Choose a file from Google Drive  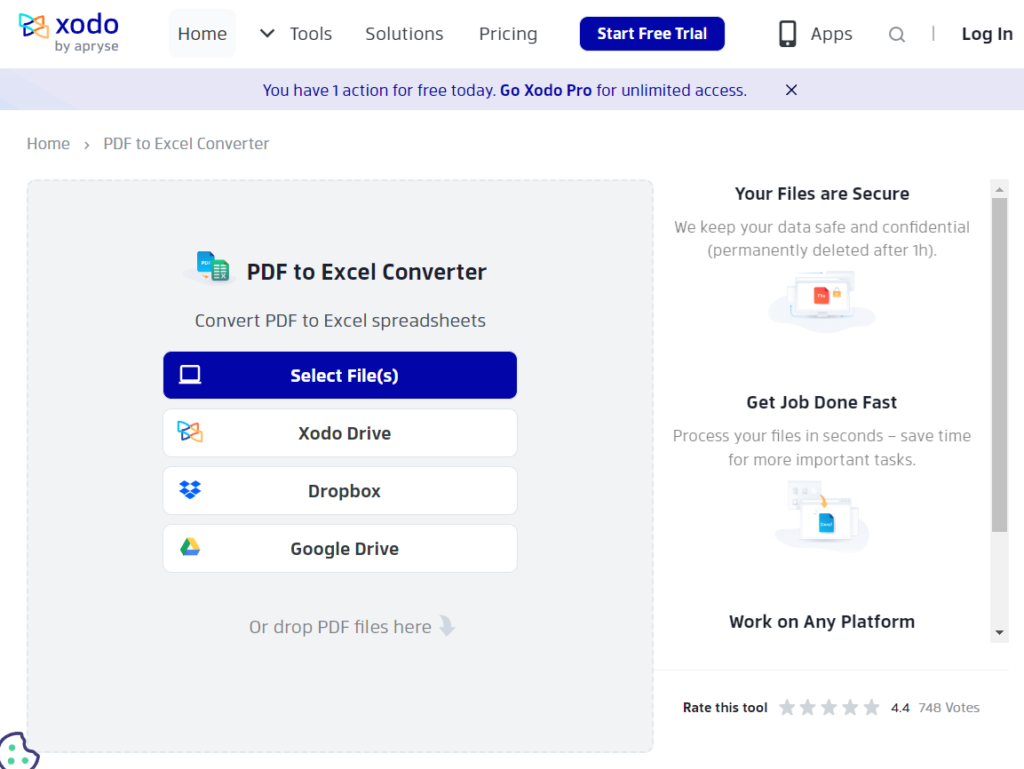click(339, 548)
